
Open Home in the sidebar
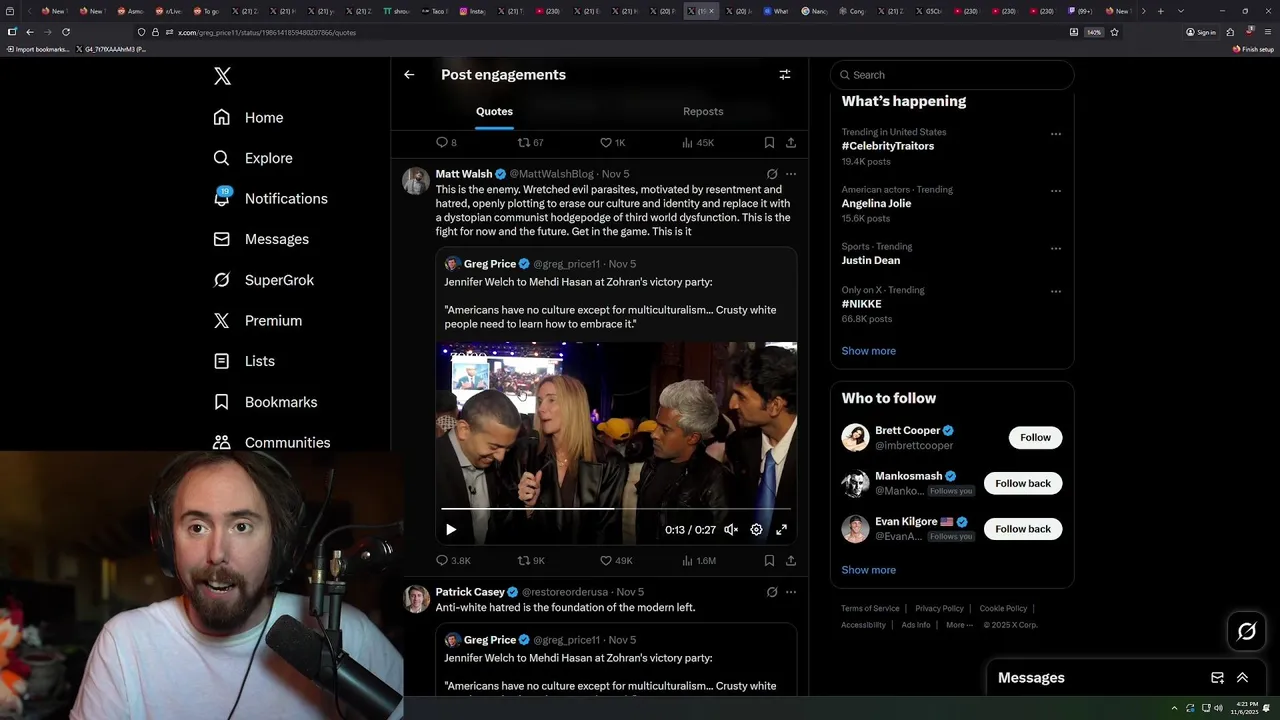pyautogui.click(x=249, y=117)
